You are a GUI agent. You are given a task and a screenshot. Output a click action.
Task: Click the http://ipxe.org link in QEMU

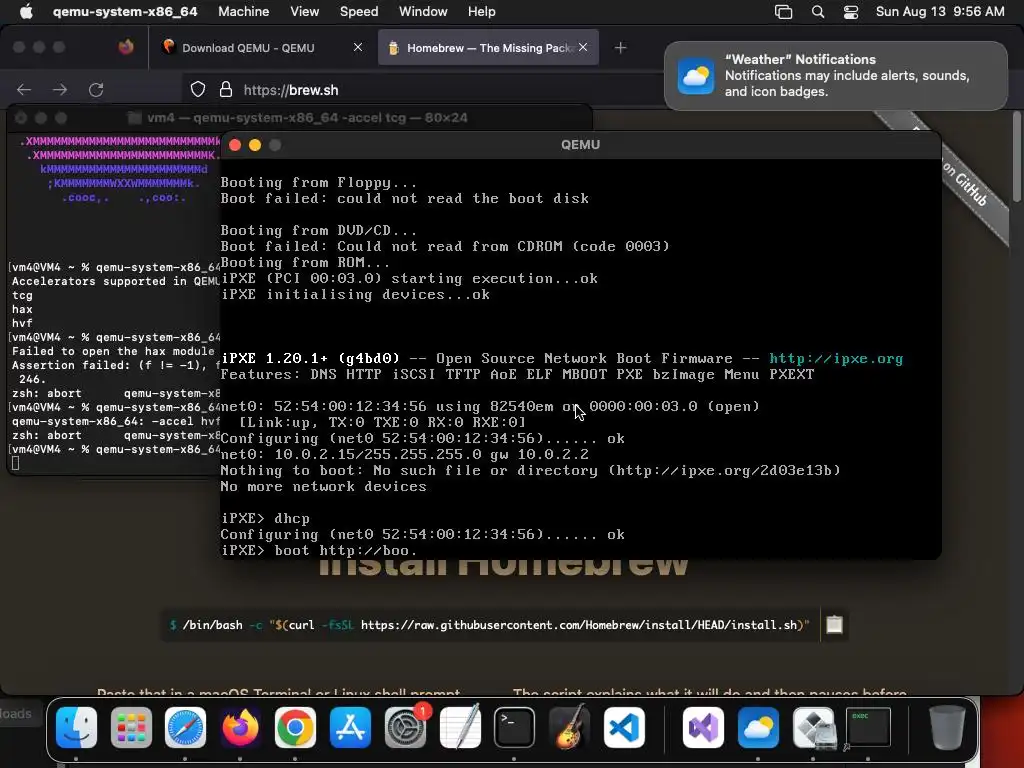tap(836, 359)
